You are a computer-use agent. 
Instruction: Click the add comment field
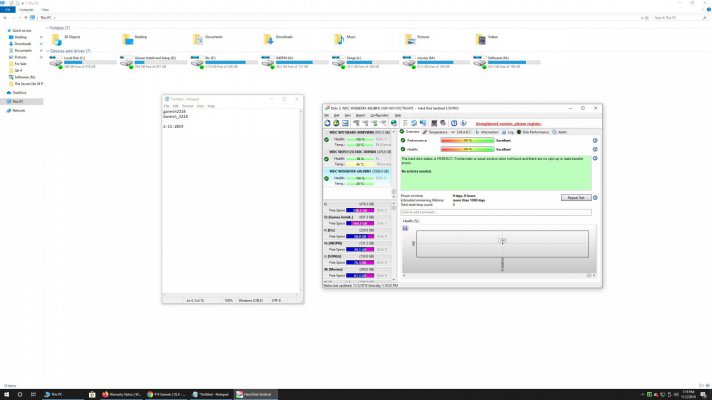click(496, 212)
